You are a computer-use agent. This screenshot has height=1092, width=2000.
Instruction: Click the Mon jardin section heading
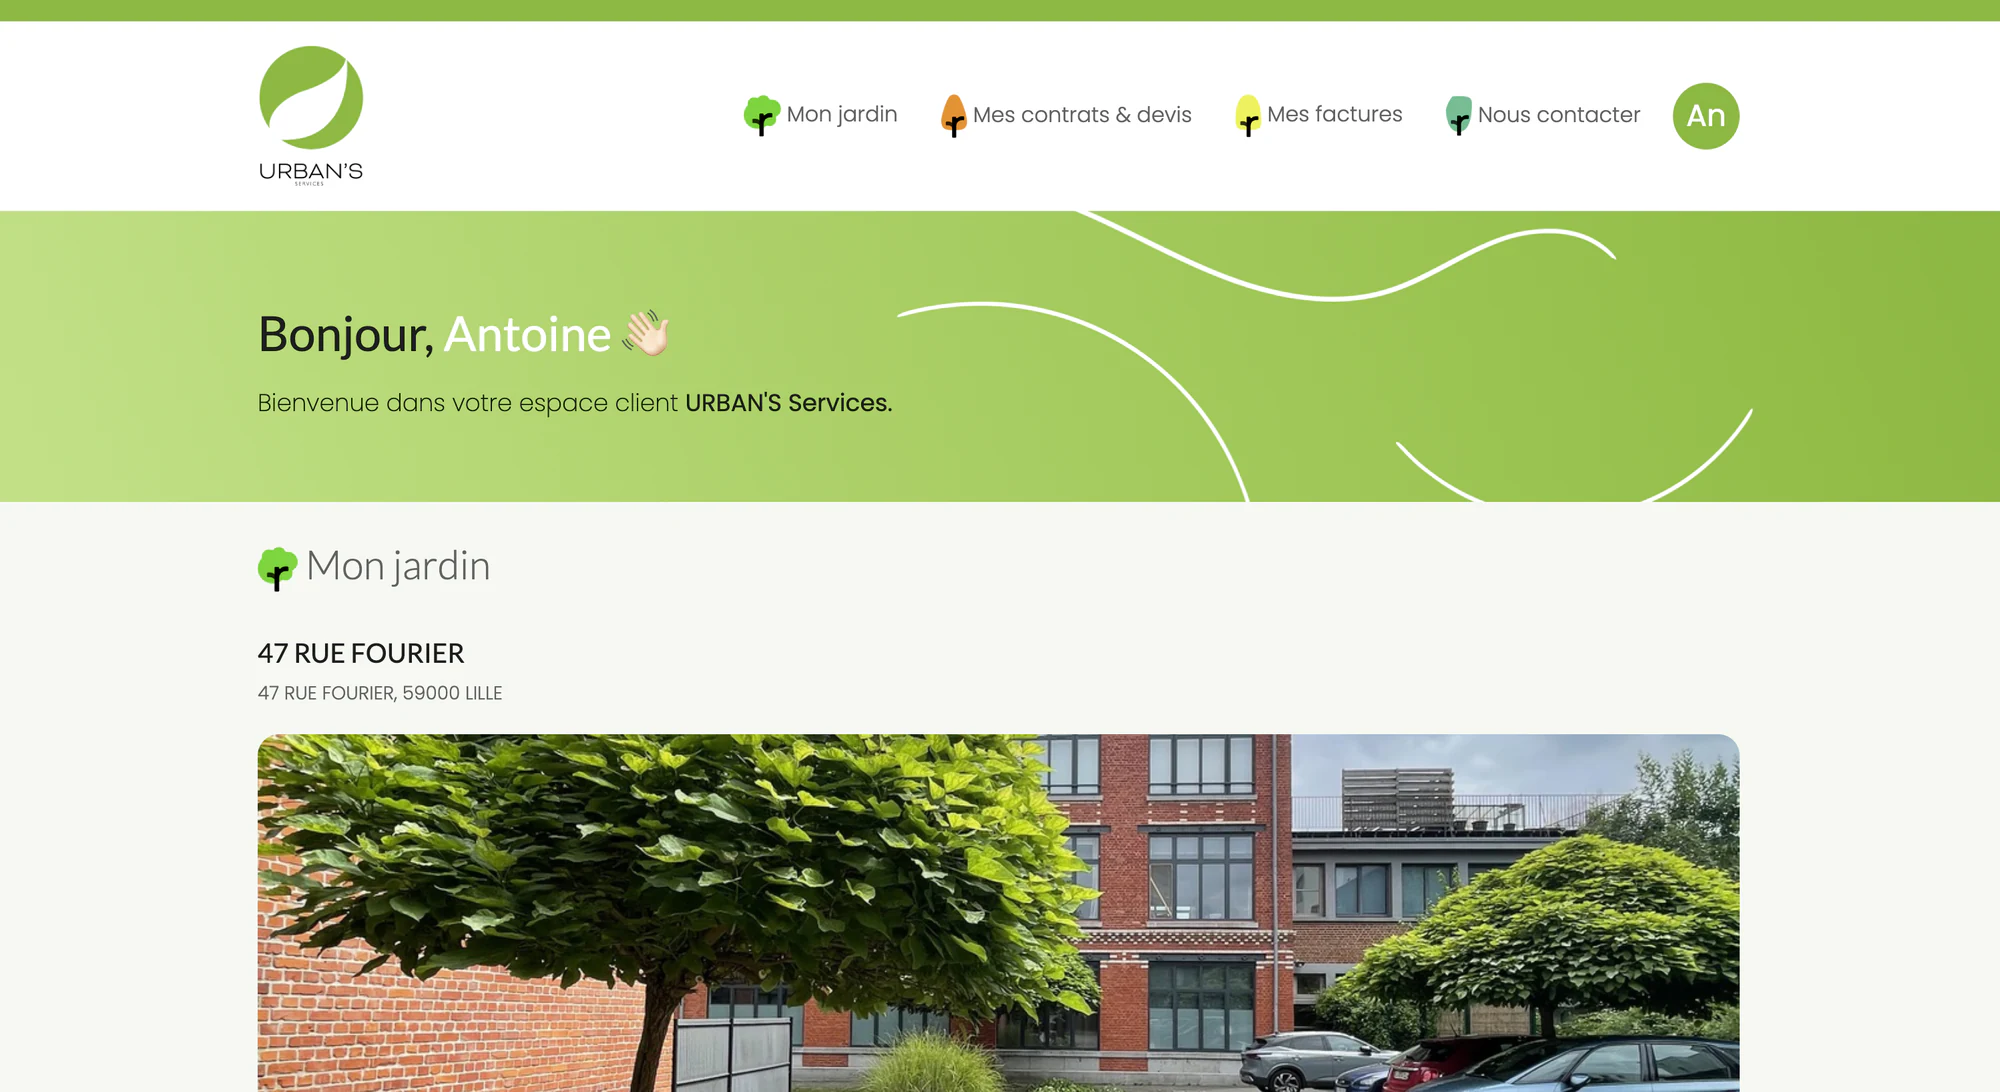tap(398, 567)
